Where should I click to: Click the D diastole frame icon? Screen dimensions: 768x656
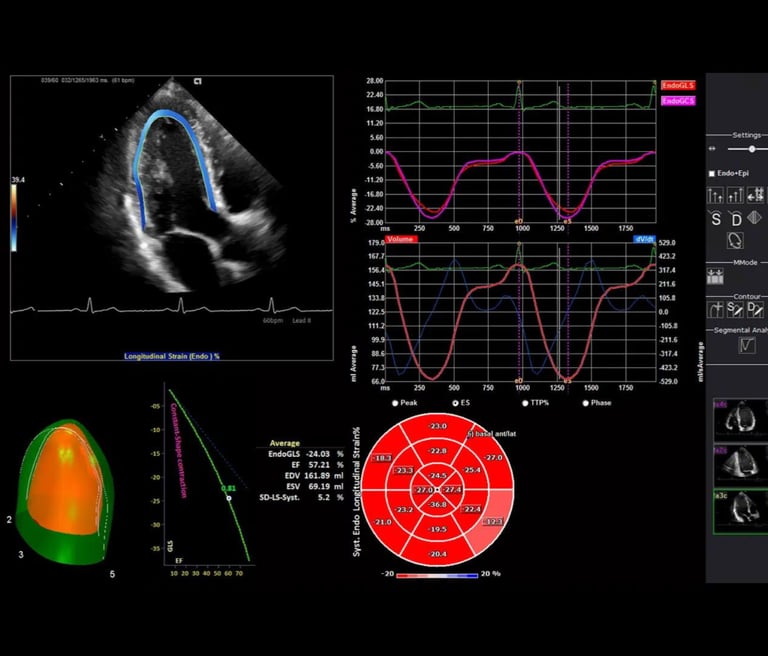click(x=736, y=219)
